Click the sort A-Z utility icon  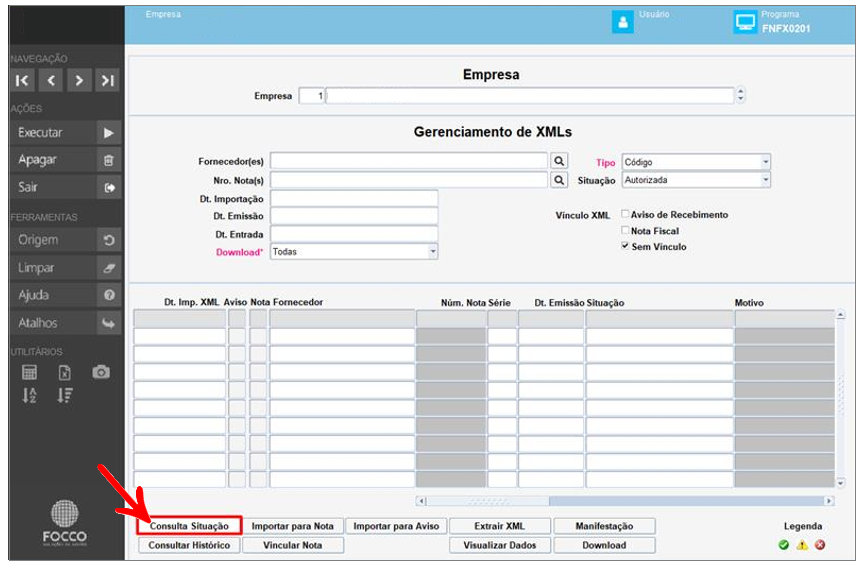coord(30,395)
